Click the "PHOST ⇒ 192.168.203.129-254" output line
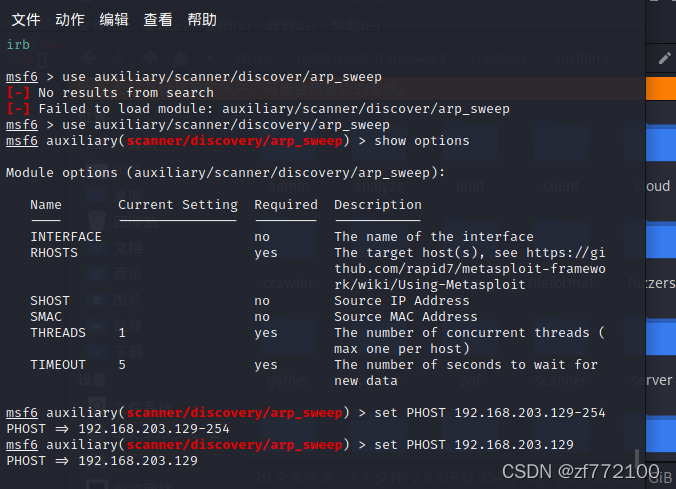The height and width of the screenshot is (489, 676). pos(118,429)
